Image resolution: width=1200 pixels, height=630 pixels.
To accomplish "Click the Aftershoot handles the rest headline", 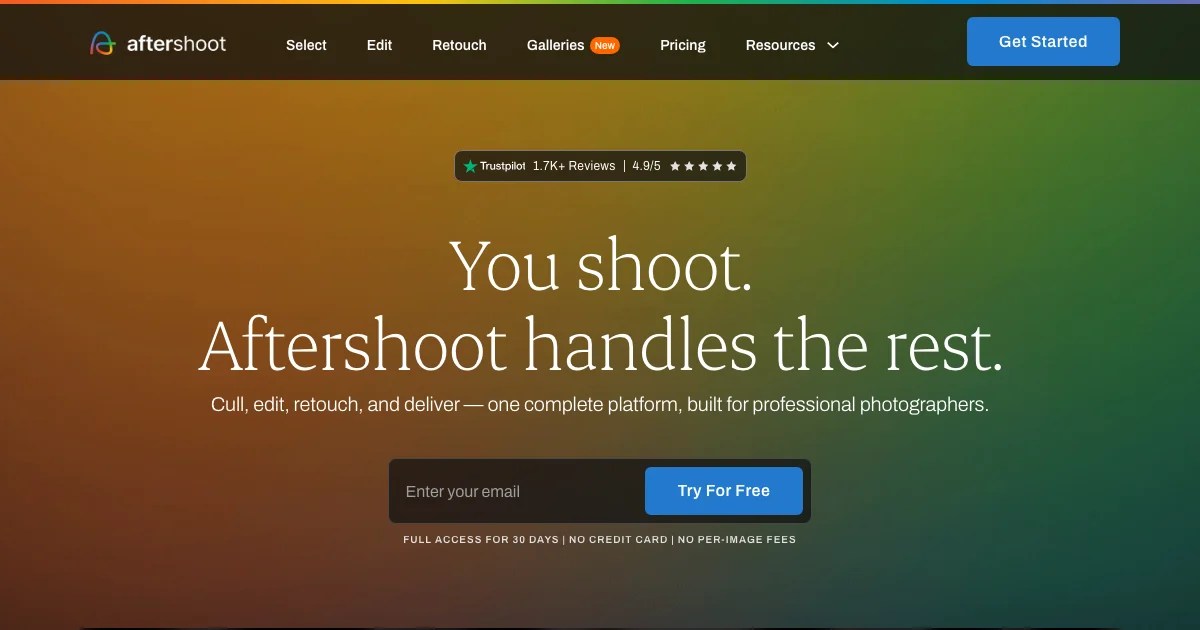I will [x=600, y=345].
